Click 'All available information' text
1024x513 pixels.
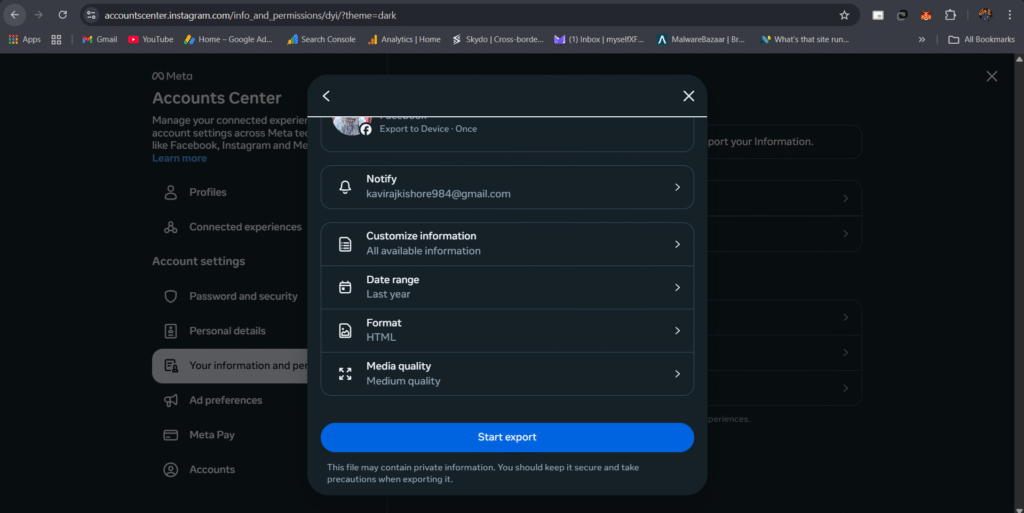[x=423, y=251]
